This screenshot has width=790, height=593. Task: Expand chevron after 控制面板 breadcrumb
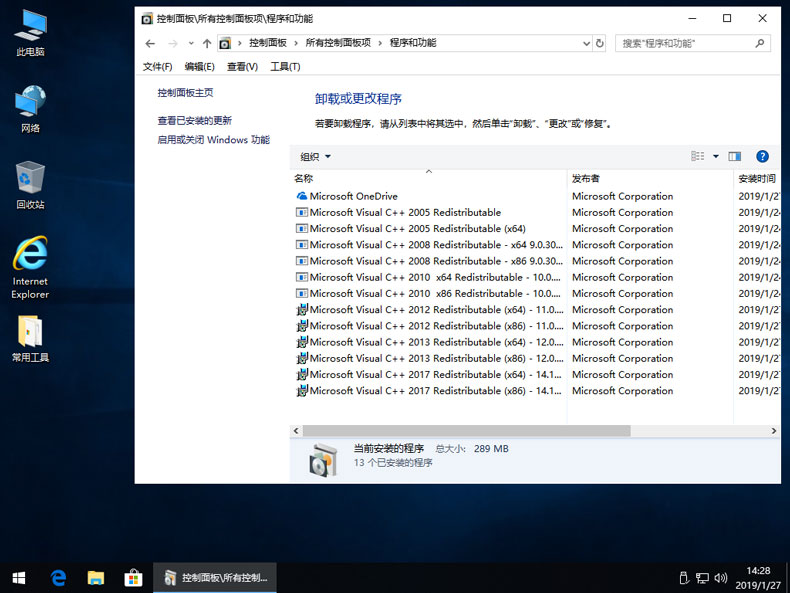[x=296, y=43]
